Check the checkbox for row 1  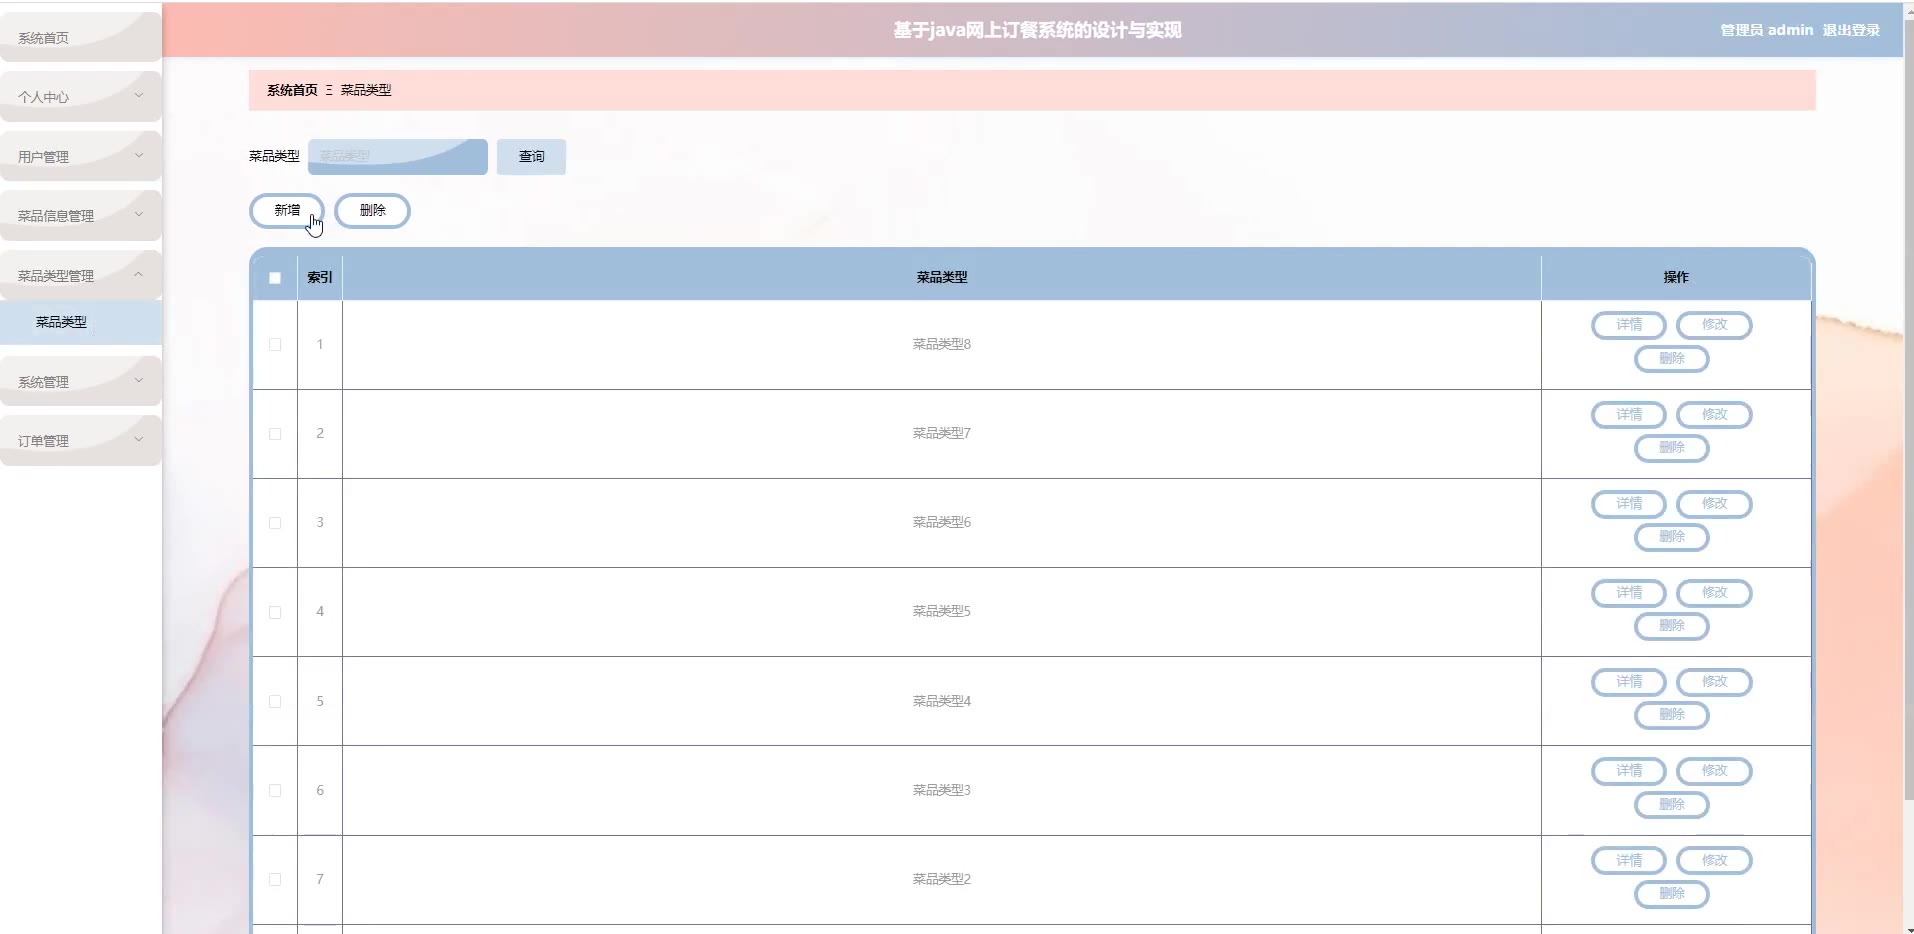[275, 345]
